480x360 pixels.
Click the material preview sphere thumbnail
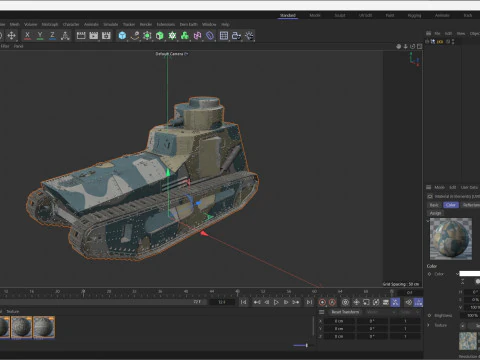click(451, 239)
